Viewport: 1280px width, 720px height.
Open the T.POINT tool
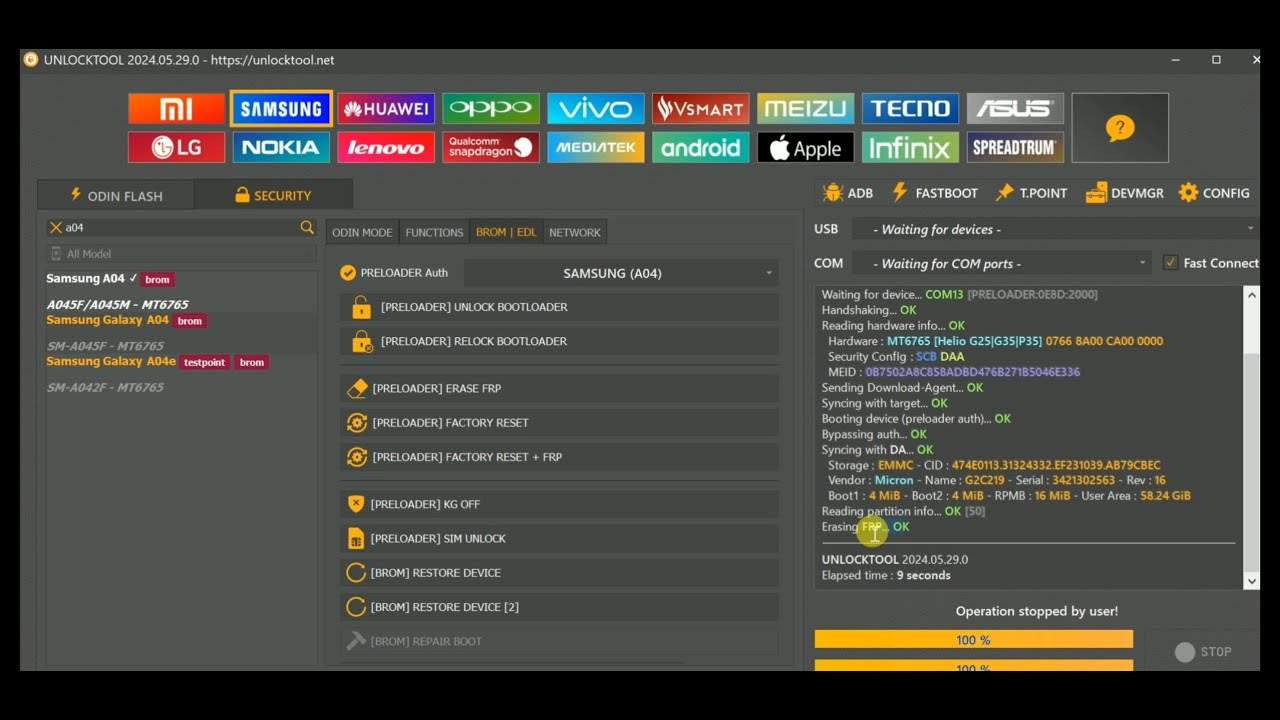coord(1031,193)
